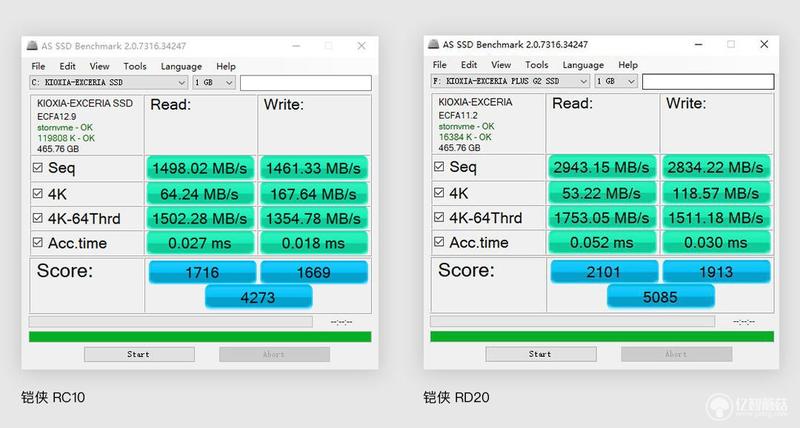Screen dimensions: 800x428
Task: Expand the C: KIOXIA-EXCERIA SSD drive dropdown
Action: point(109,82)
